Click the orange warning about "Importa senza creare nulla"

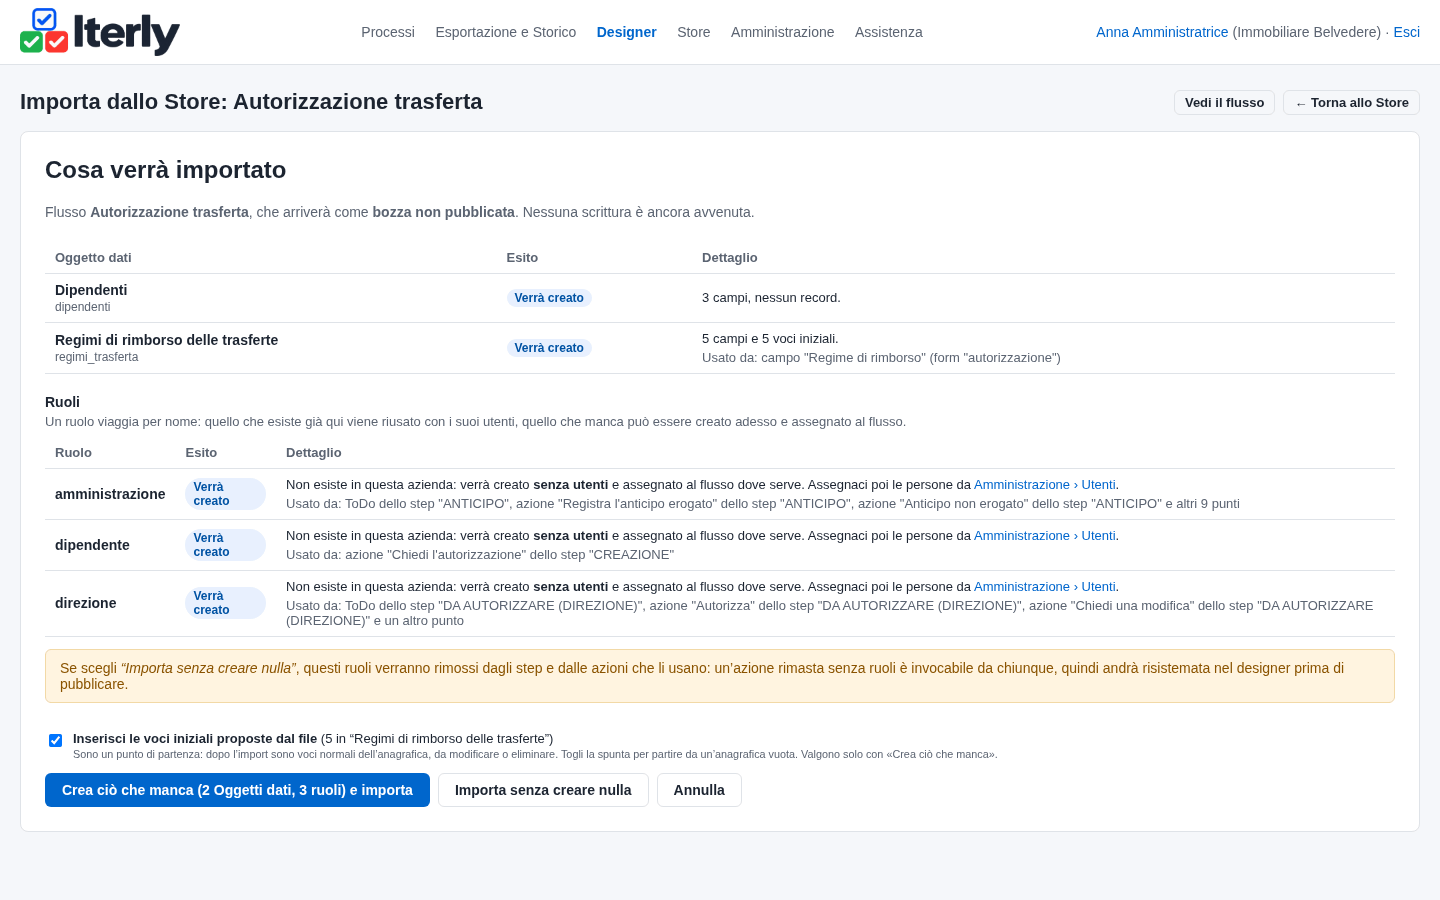pos(720,676)
